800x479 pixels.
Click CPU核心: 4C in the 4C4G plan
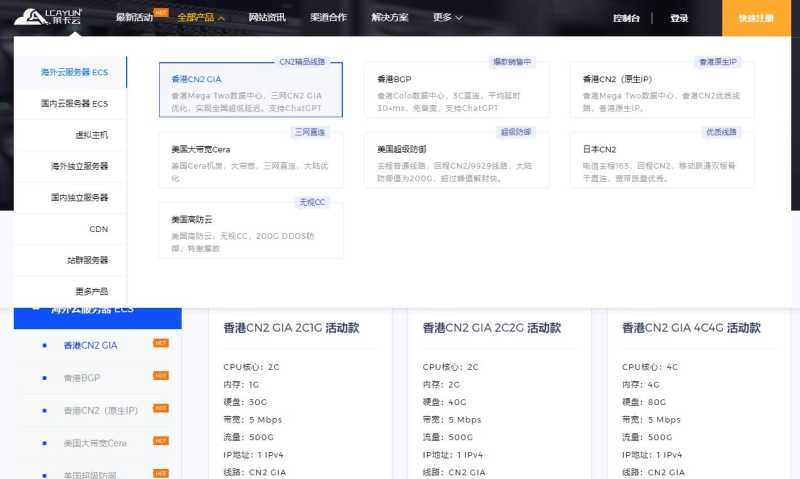(x=650, y=367)
